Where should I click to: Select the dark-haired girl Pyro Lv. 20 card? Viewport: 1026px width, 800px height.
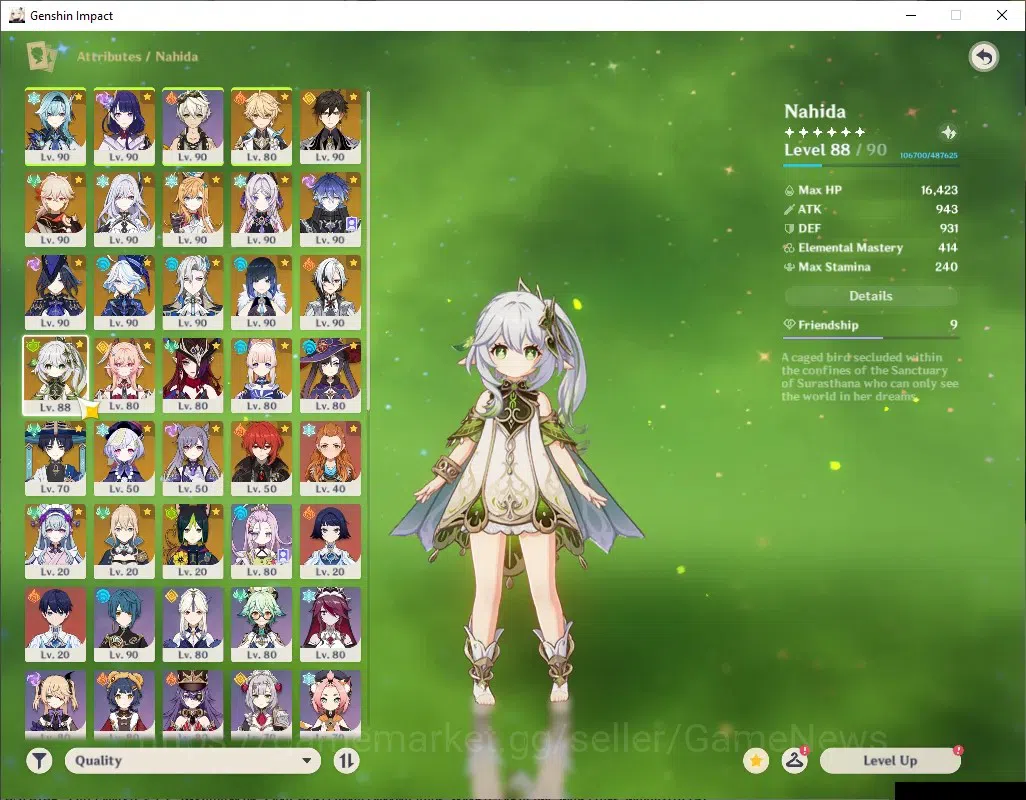330,542
